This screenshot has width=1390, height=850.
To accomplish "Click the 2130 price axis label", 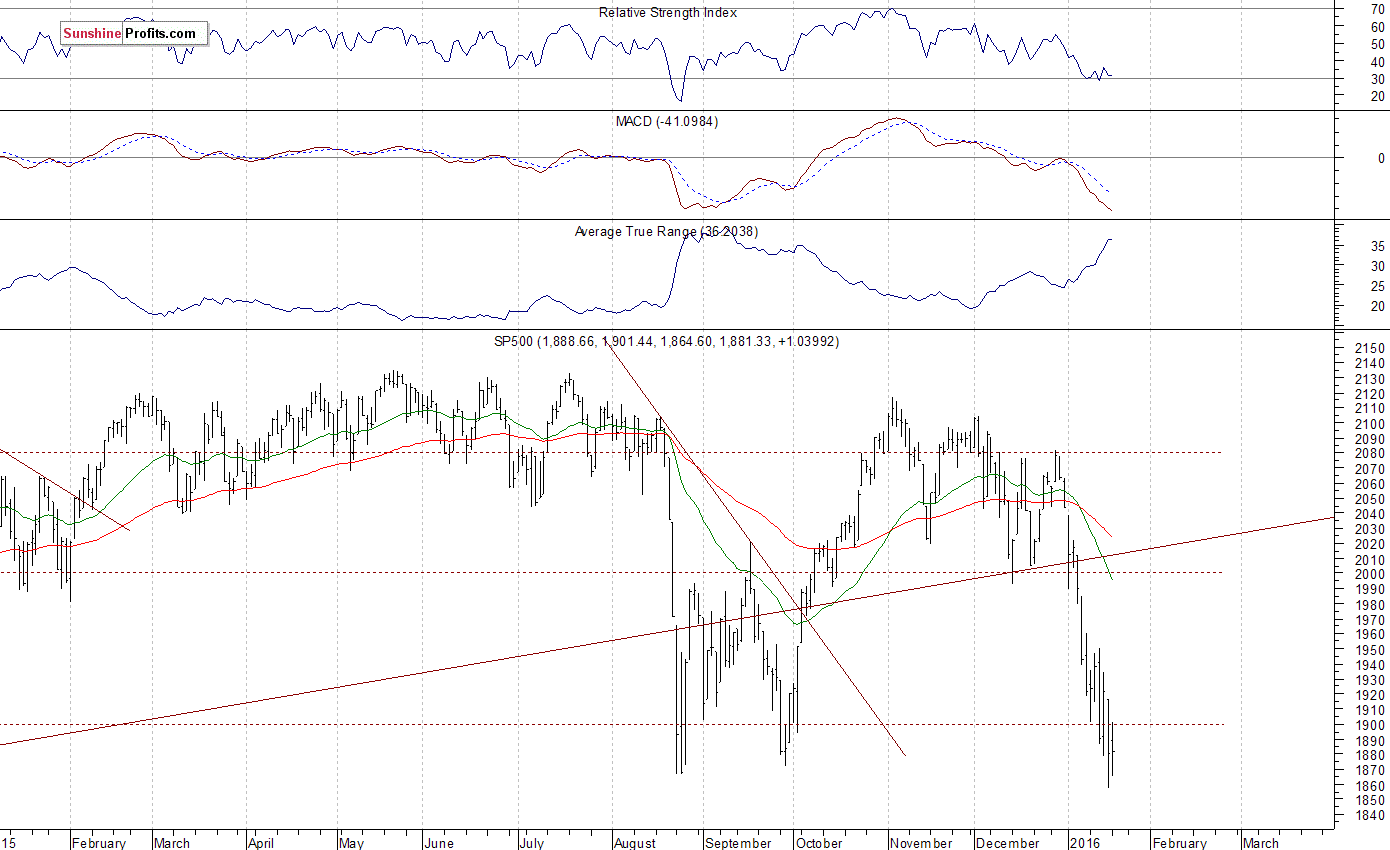I will [x=1370, y=379].
